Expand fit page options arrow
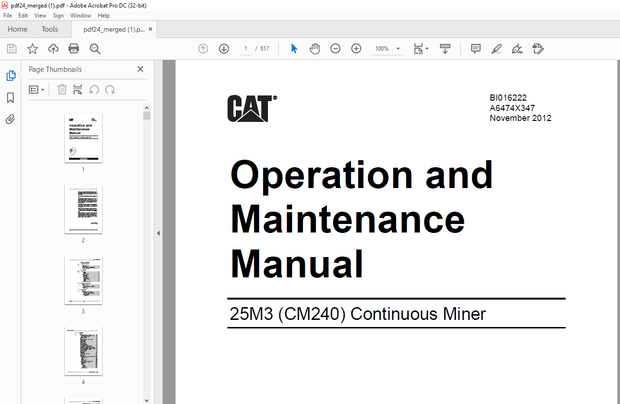620x404 pixels. (427, 49)
